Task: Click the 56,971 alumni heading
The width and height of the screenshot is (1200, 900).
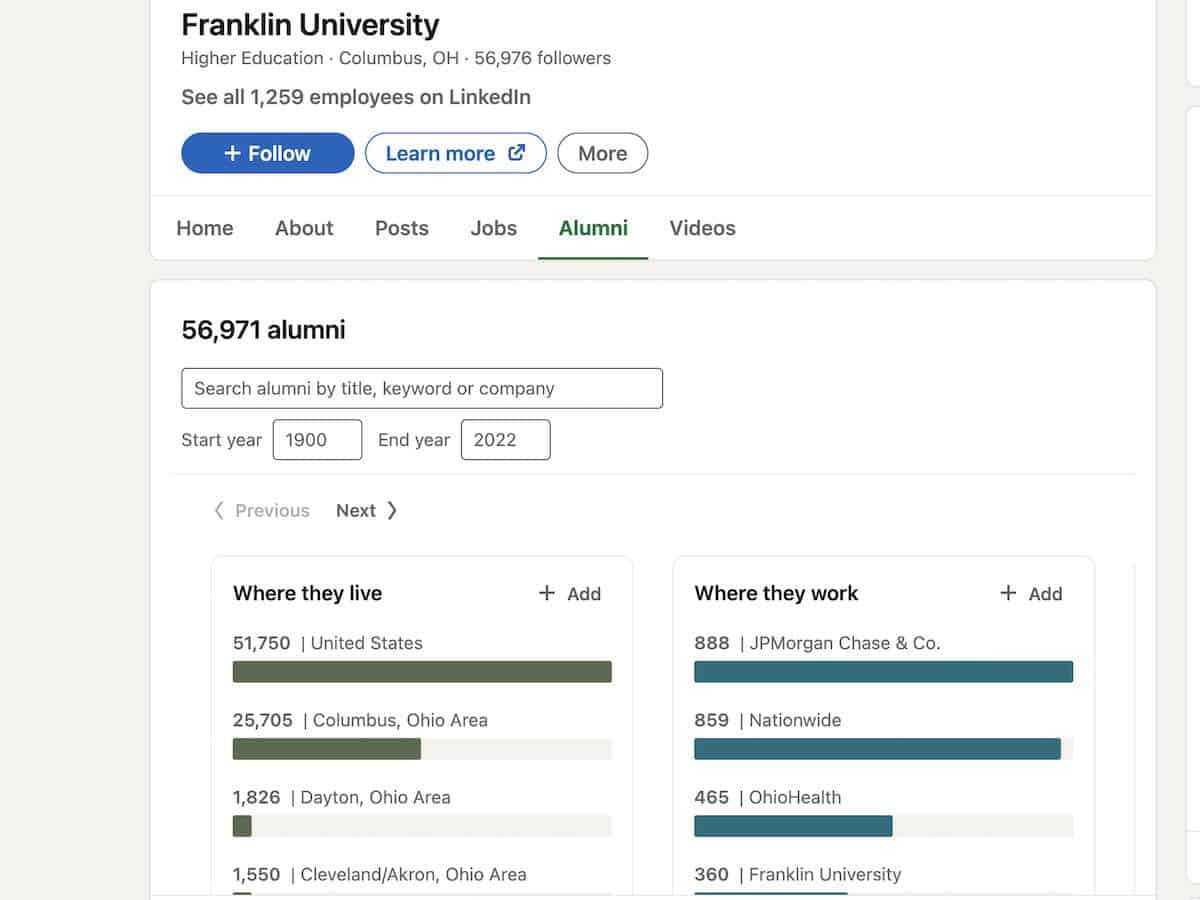Action: pos(263,330)
